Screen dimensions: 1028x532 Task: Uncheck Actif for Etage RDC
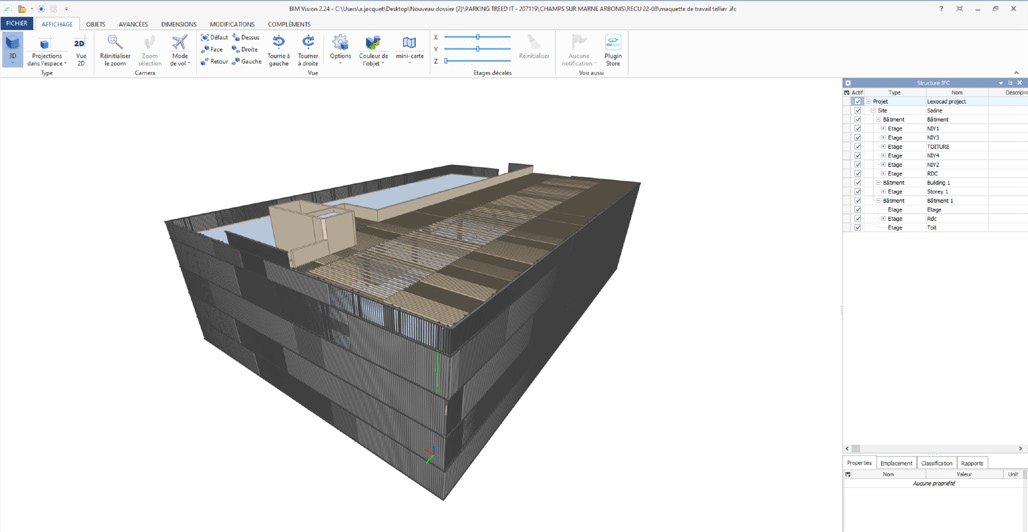858,173
